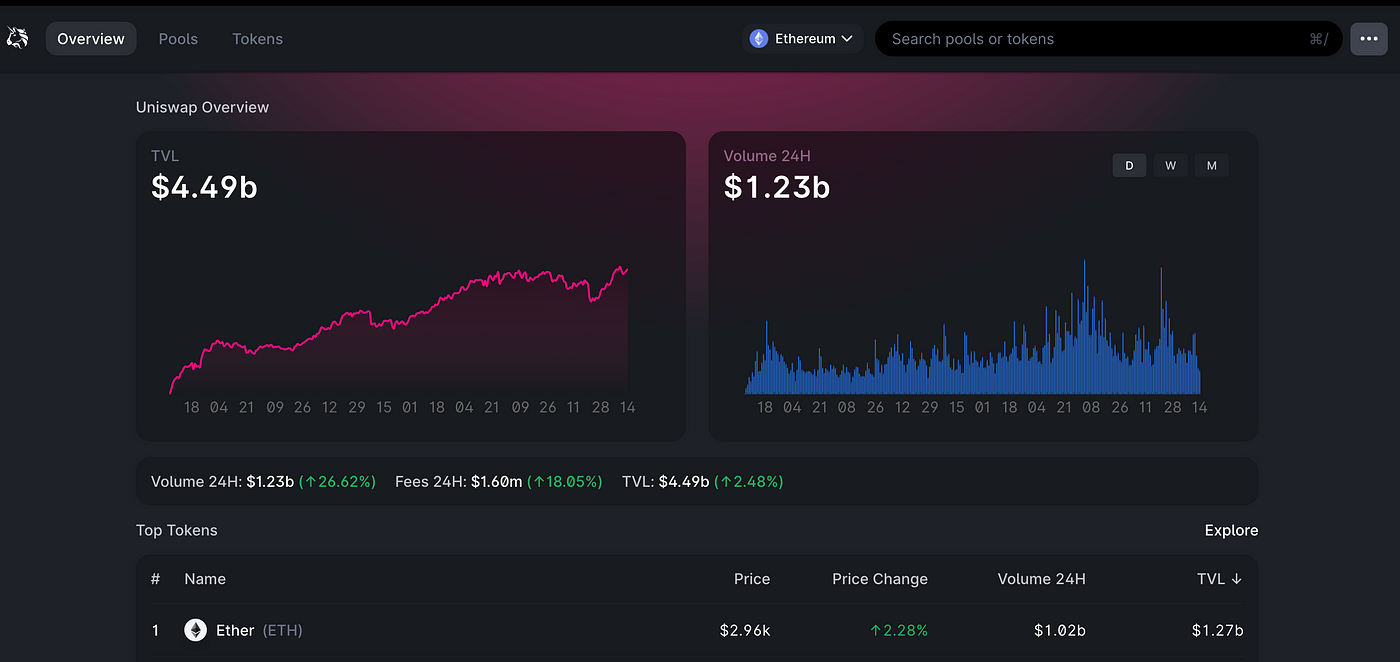Open the three-dot more options menu
Image resolution: width=1400 pixels, height=662 pixels.
pos(1369,39)
